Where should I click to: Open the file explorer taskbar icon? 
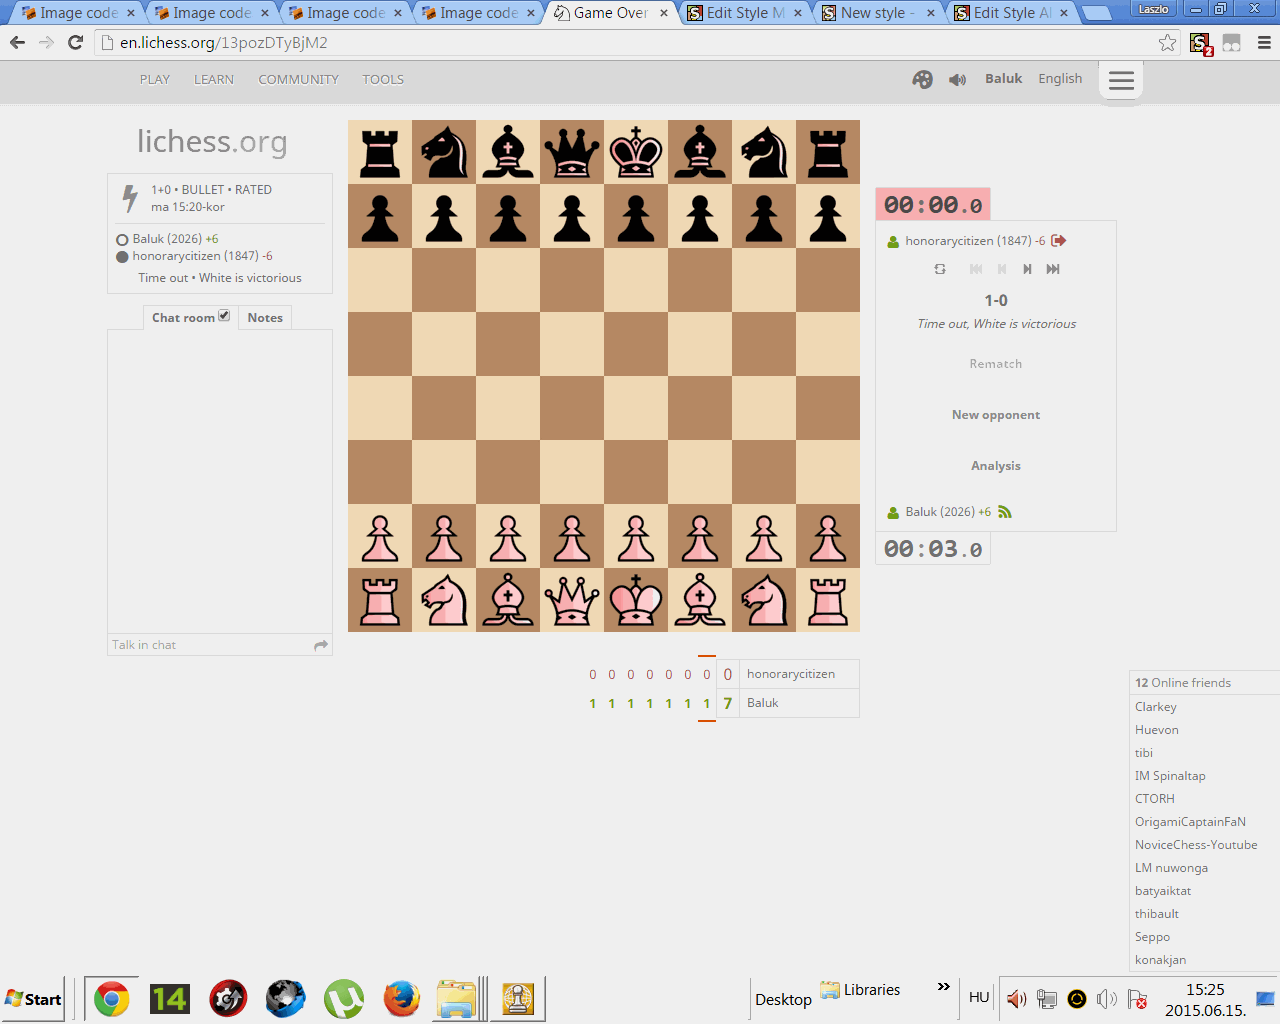point(458,998)
